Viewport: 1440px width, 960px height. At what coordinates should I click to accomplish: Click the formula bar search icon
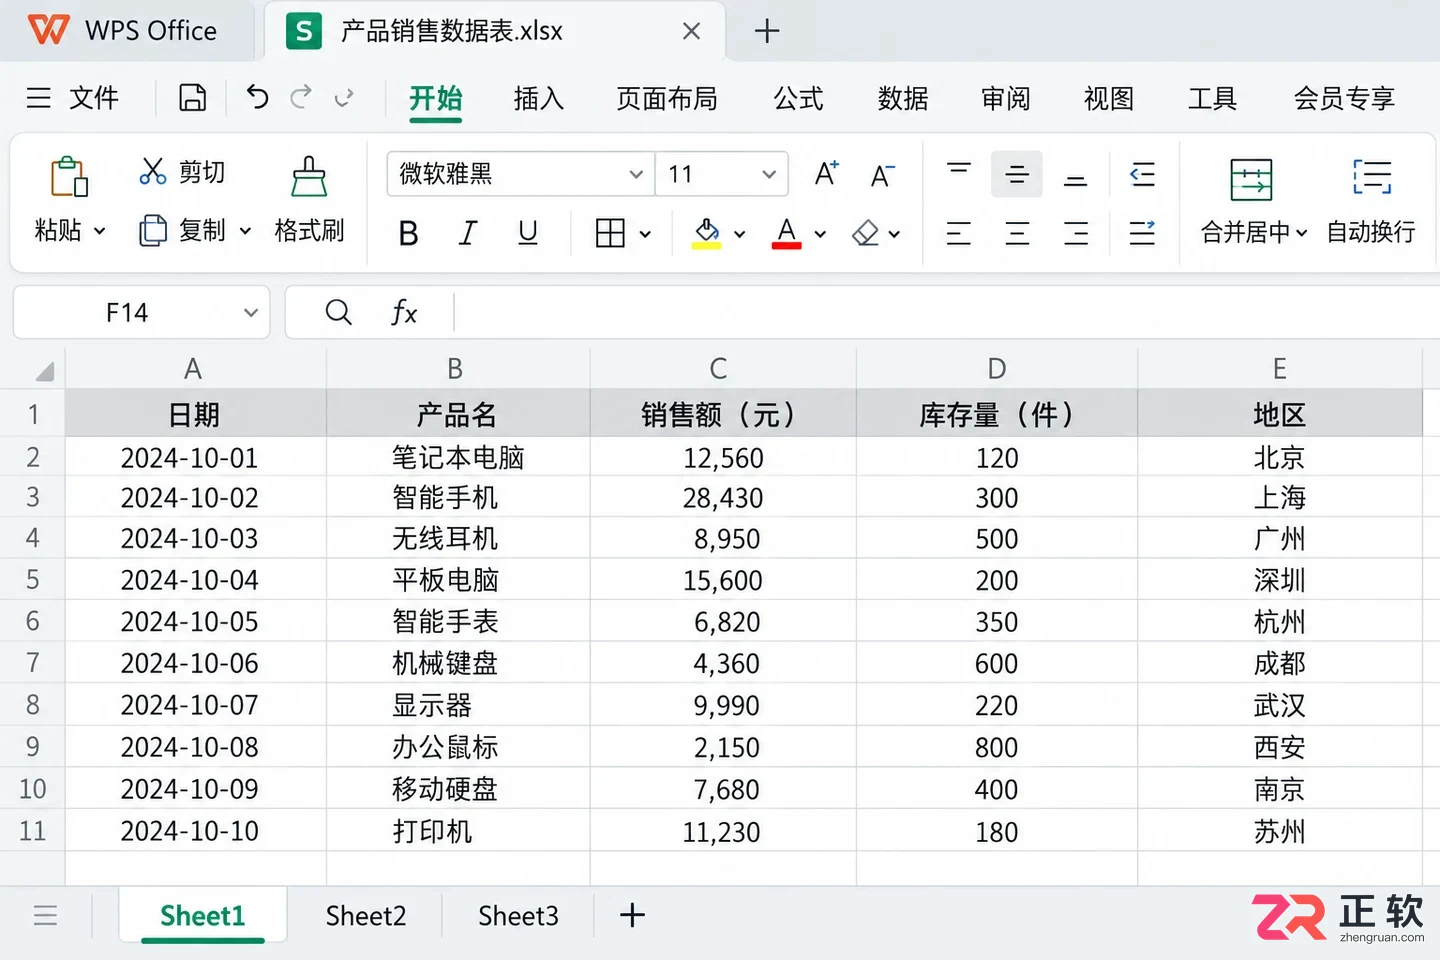339,313
